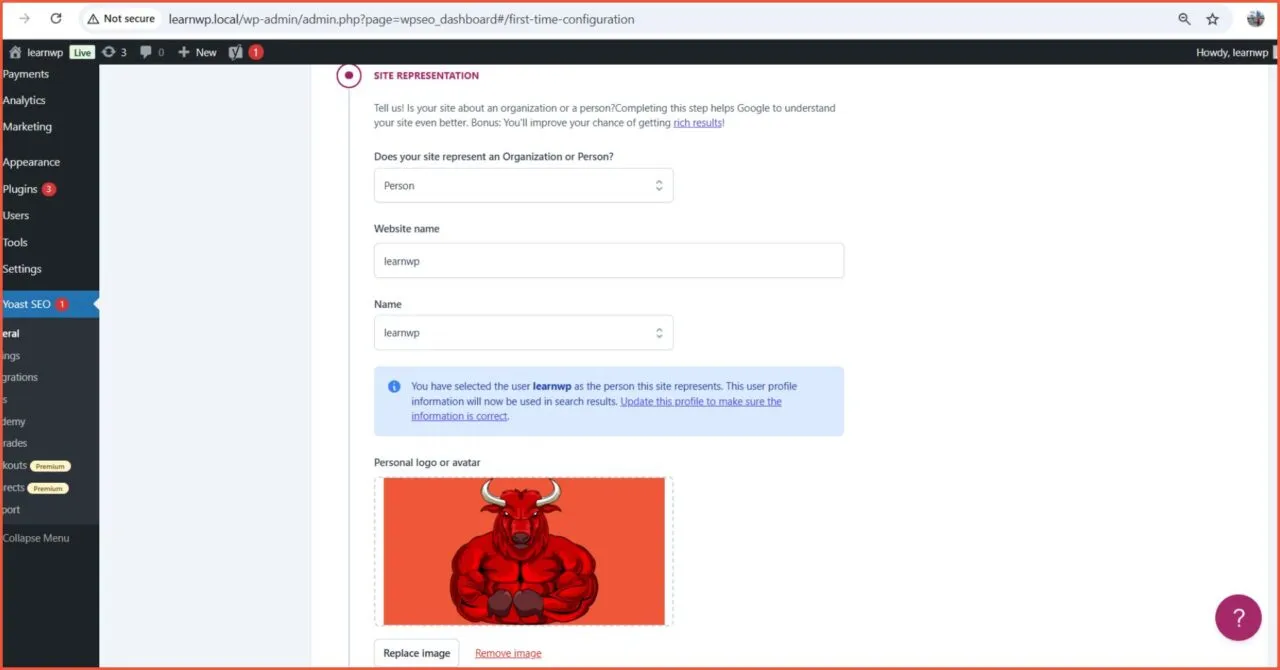Open the Name dropdown showing learnwp
This screenshot has width=1280, height=670.
coord(523,332)
